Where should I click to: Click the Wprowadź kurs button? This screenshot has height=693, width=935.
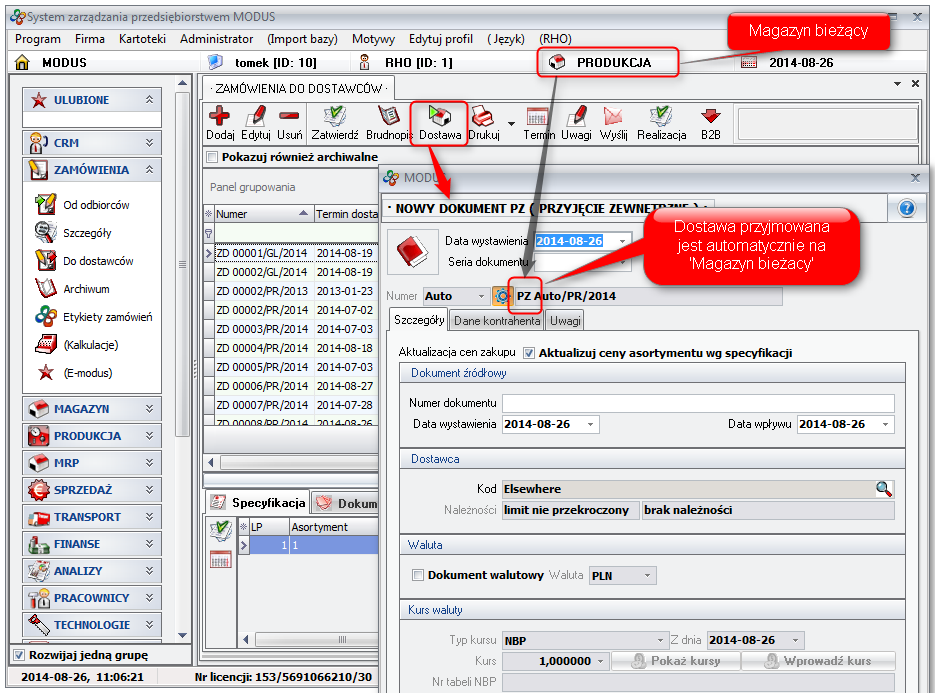[818, 661]
